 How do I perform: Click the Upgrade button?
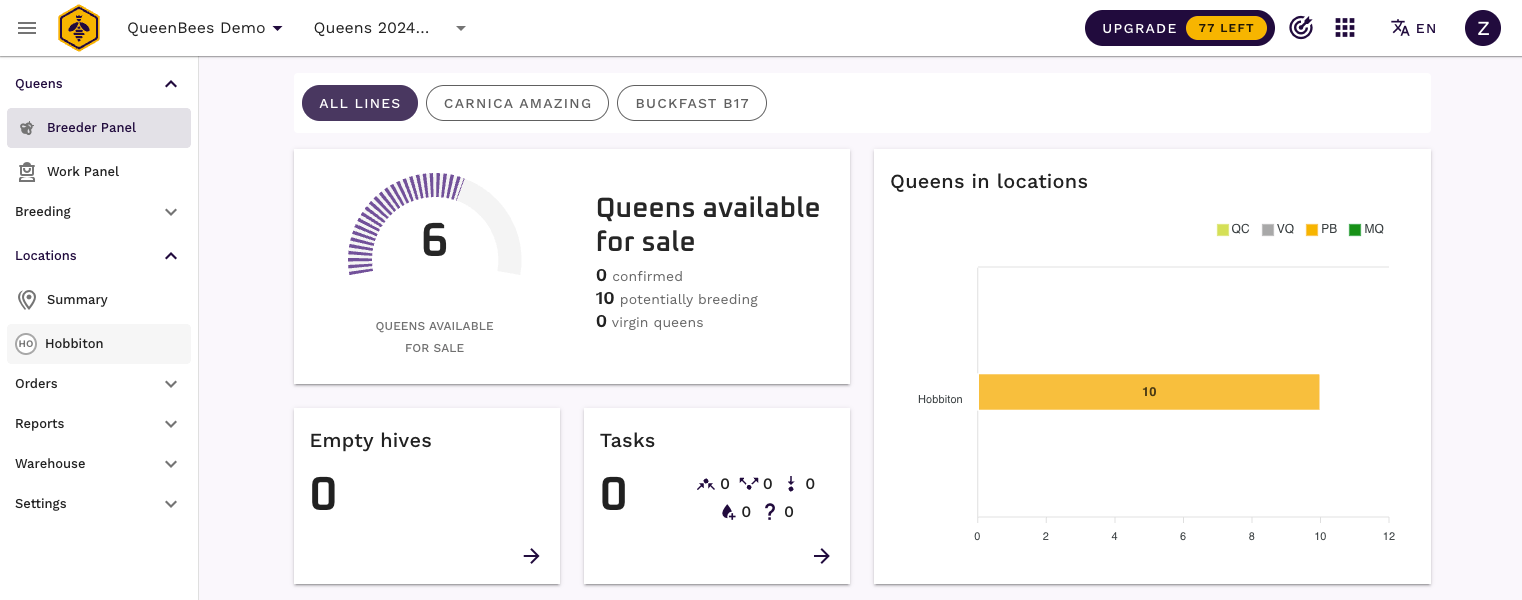[1179, 28]
